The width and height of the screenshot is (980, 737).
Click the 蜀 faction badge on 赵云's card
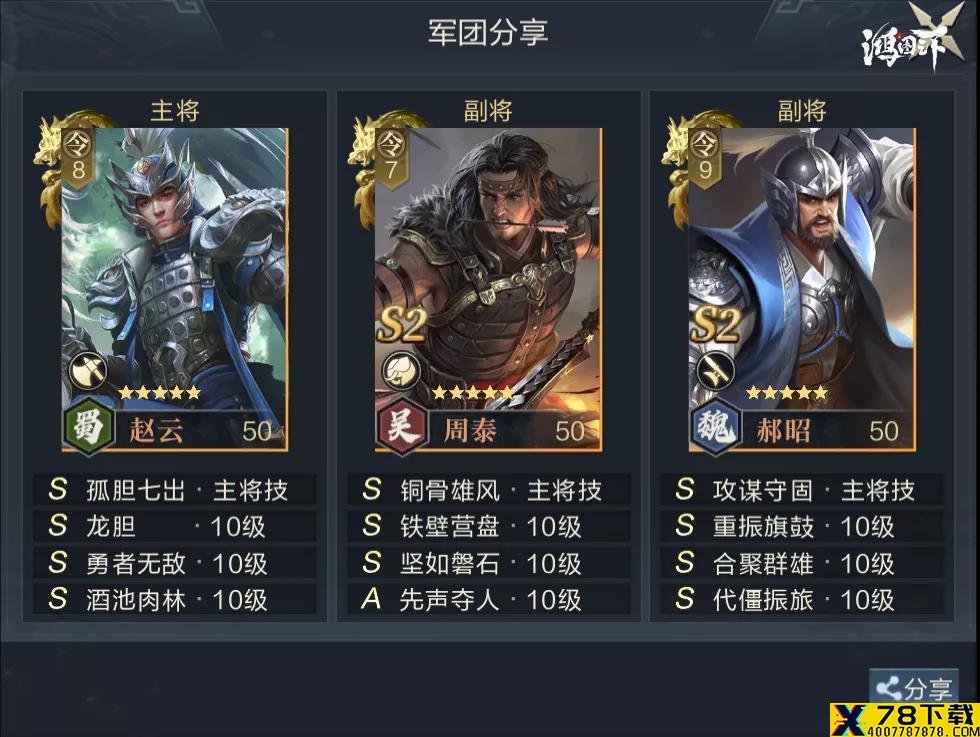tap(89, 427)
